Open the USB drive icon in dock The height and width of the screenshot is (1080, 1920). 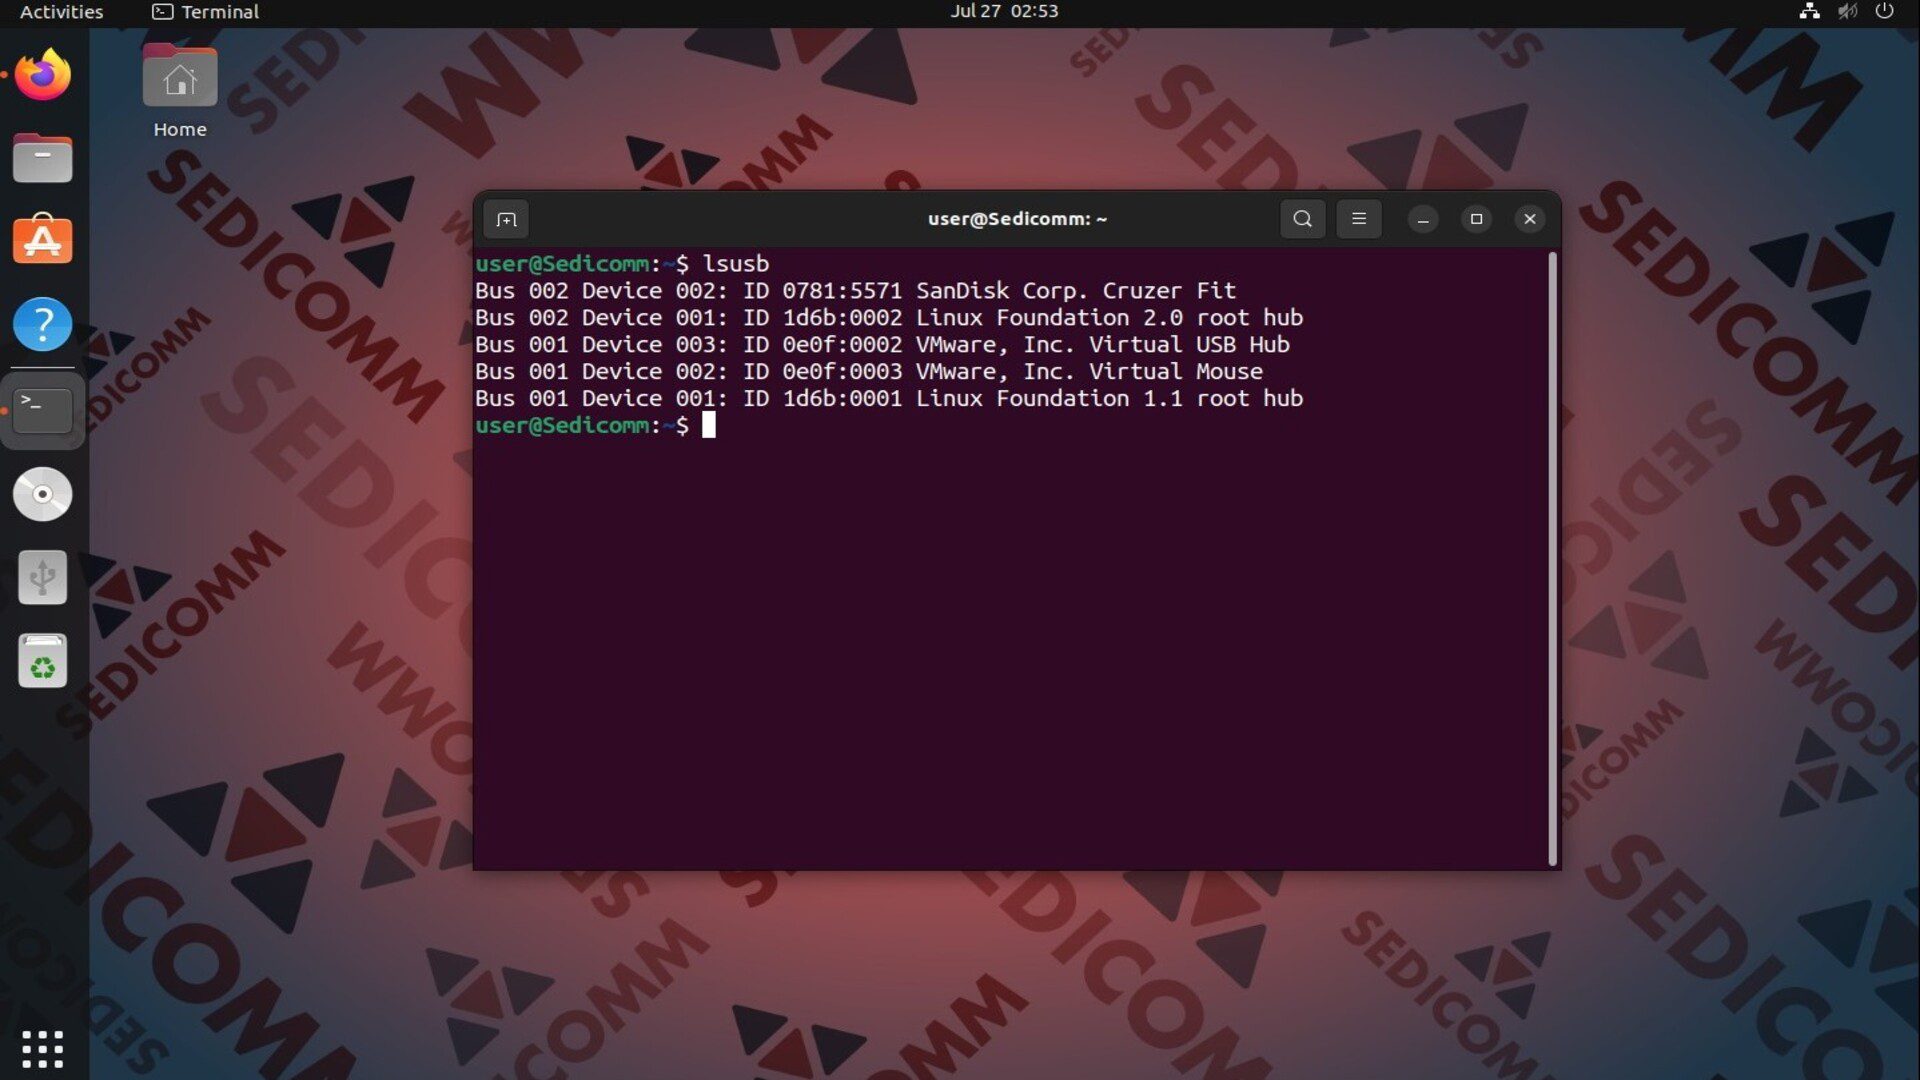(x=42, y=577)
